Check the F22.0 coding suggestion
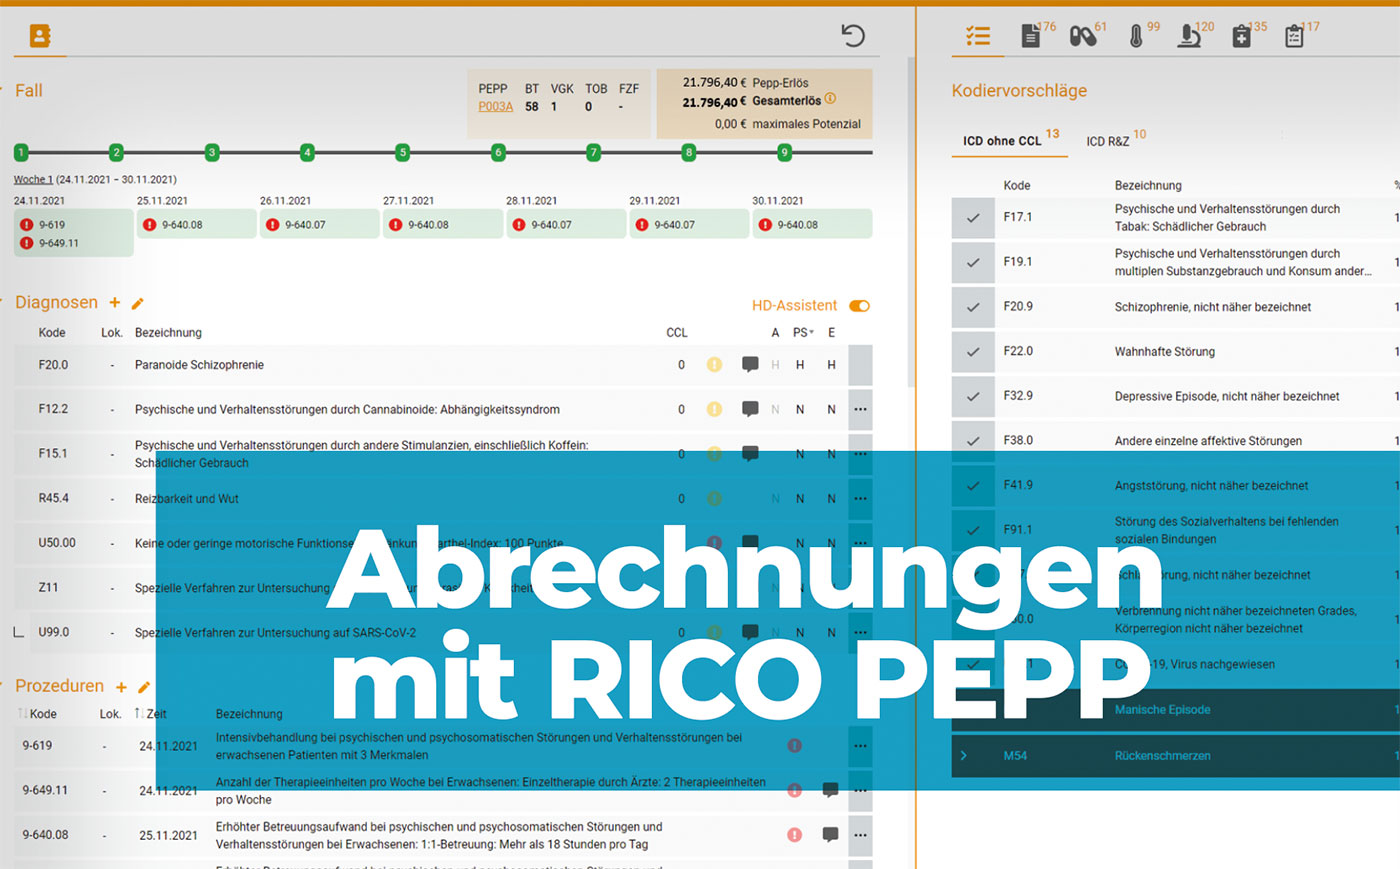This screenshot has height=869, width=1400. click(x=973, y=351)
